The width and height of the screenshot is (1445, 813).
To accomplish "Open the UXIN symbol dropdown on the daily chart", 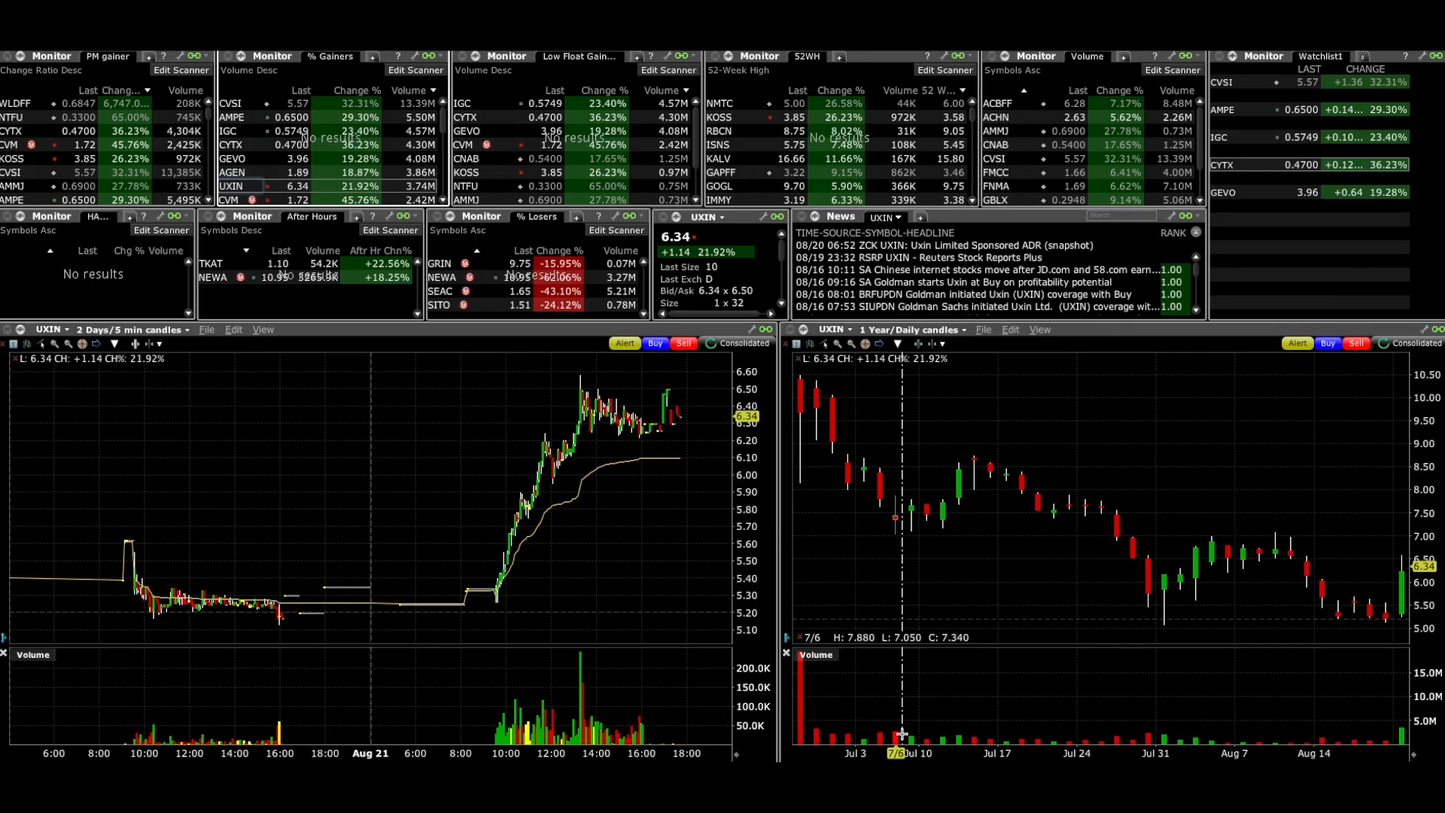I will coord(836,330).
